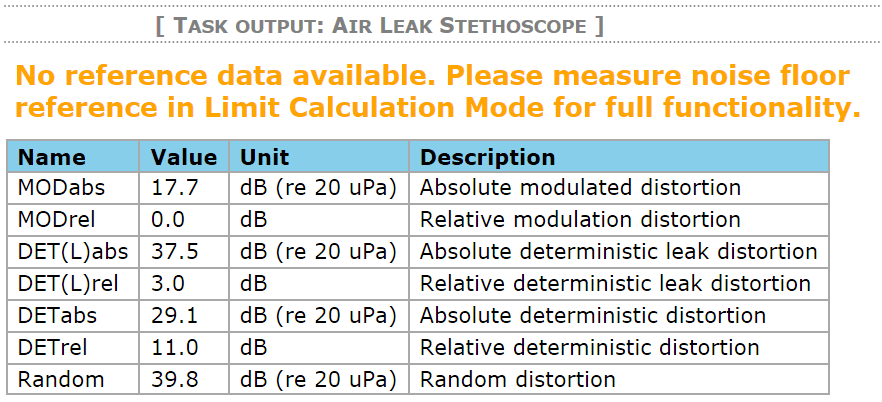Select the Value column header
The width and height of the screenshot is (882, 402).
click(184, 157)
